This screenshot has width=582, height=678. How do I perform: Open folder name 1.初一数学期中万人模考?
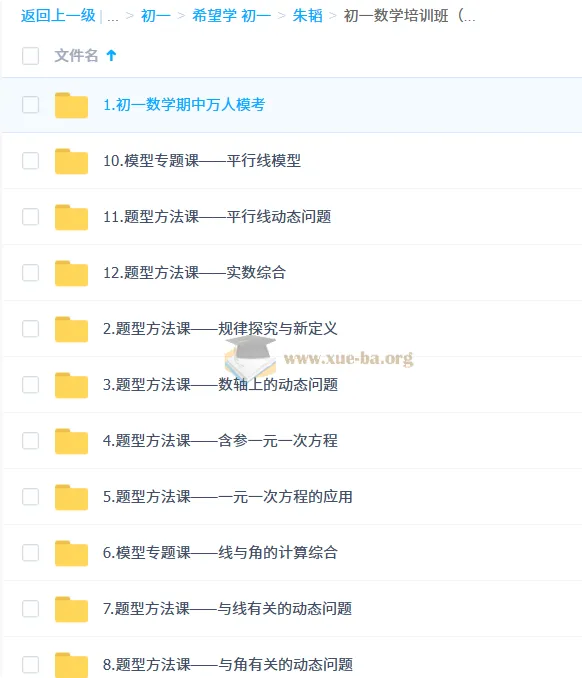(184, 105)
